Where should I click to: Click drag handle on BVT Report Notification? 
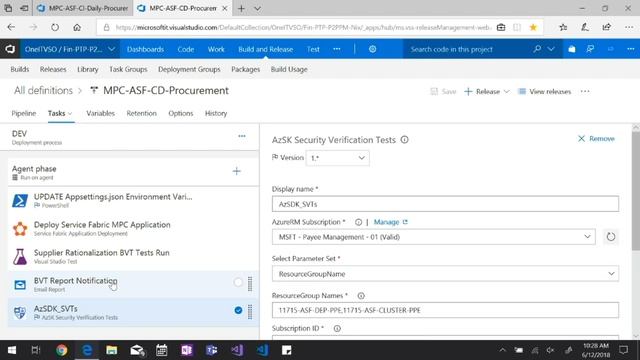250,284
